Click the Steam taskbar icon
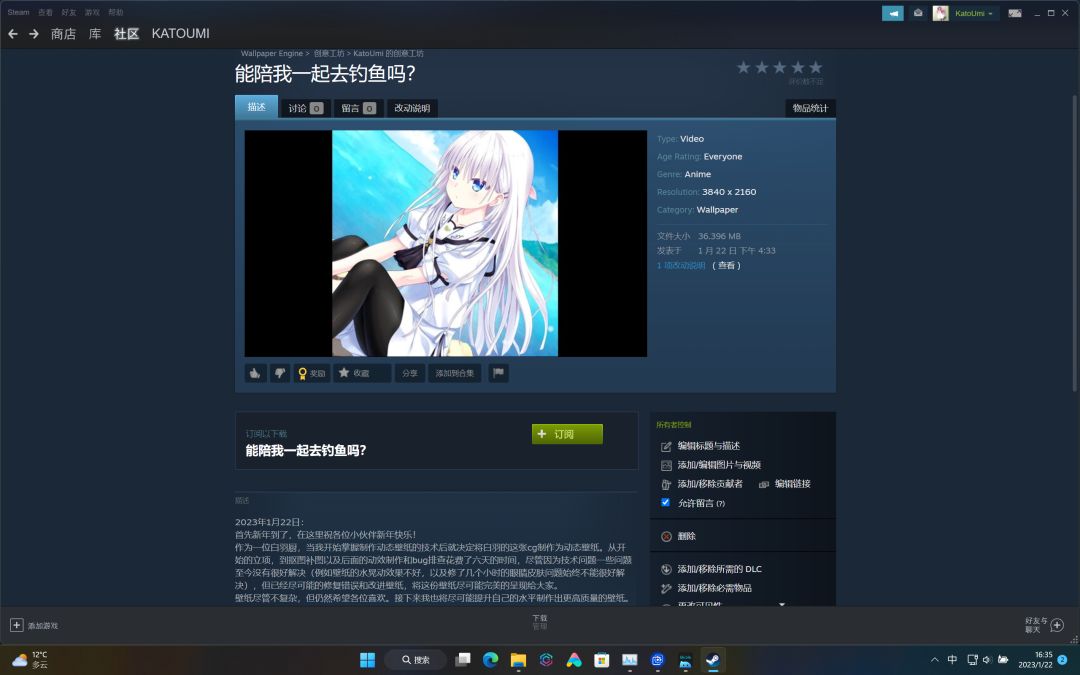Image resolution: width=1080 pixels, height=675 pixels. pyautogui.click(x=713, y=660)
